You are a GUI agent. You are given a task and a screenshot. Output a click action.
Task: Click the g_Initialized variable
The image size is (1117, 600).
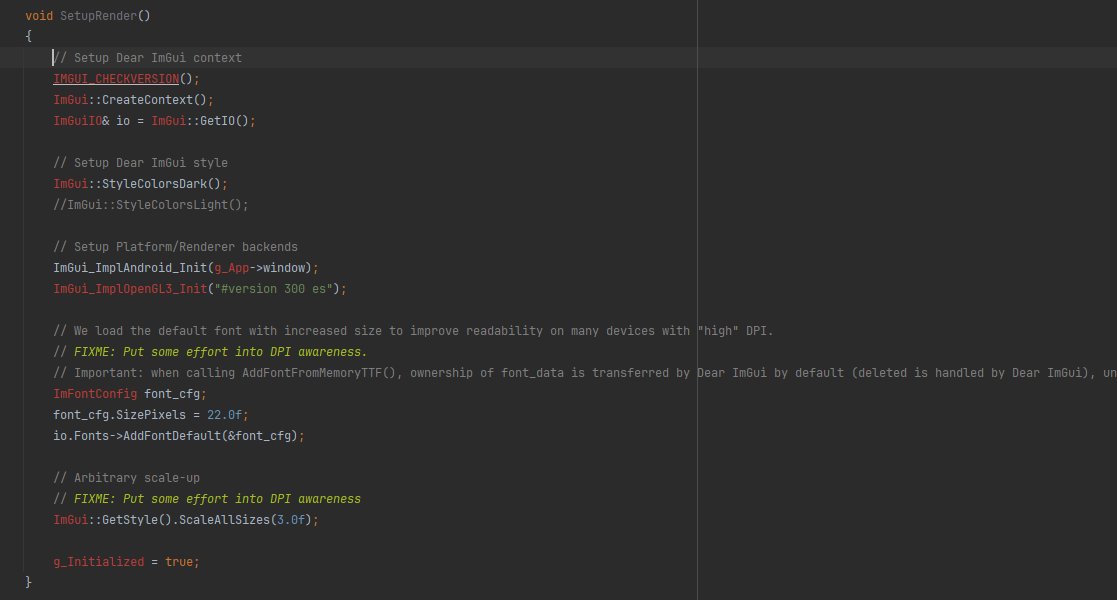click(98, 562)
